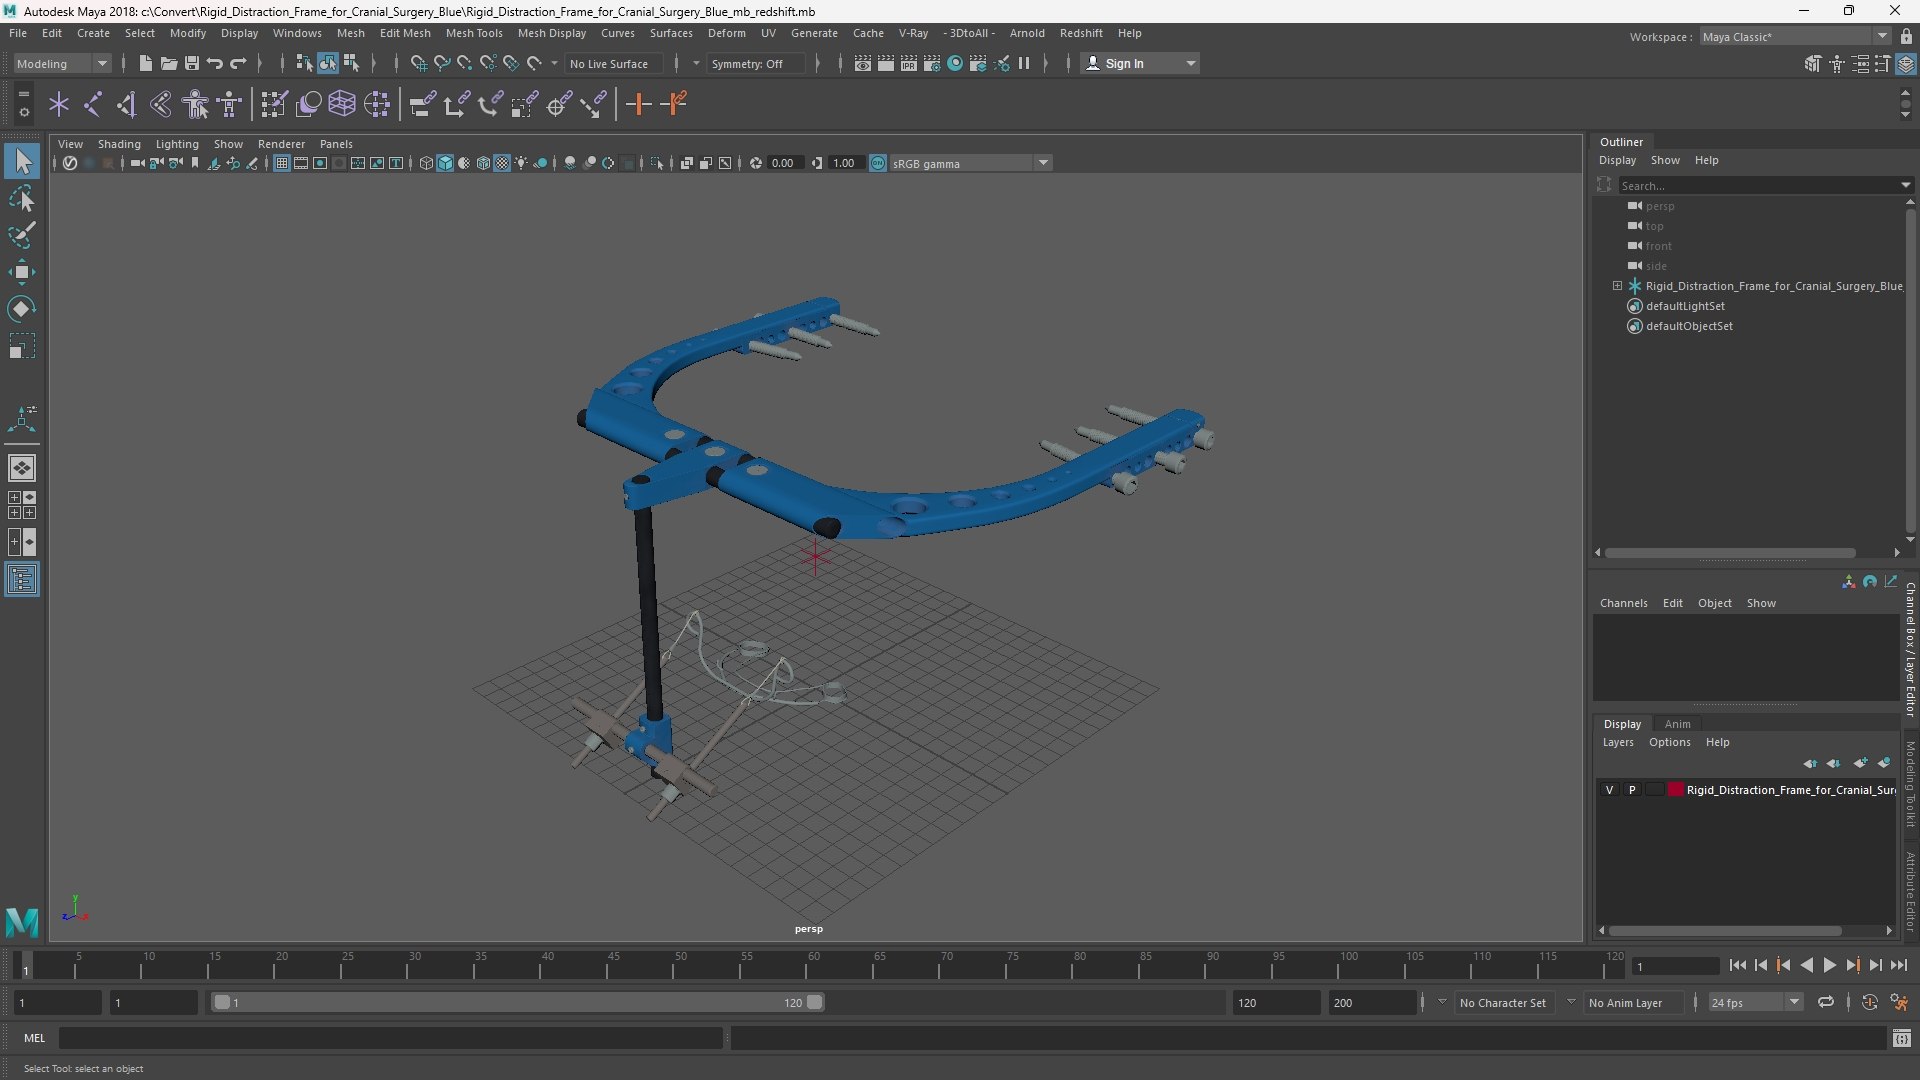Open the Modeling menu set dropdown
This screenshot has height=1080, width=1920.
[61, 64]
